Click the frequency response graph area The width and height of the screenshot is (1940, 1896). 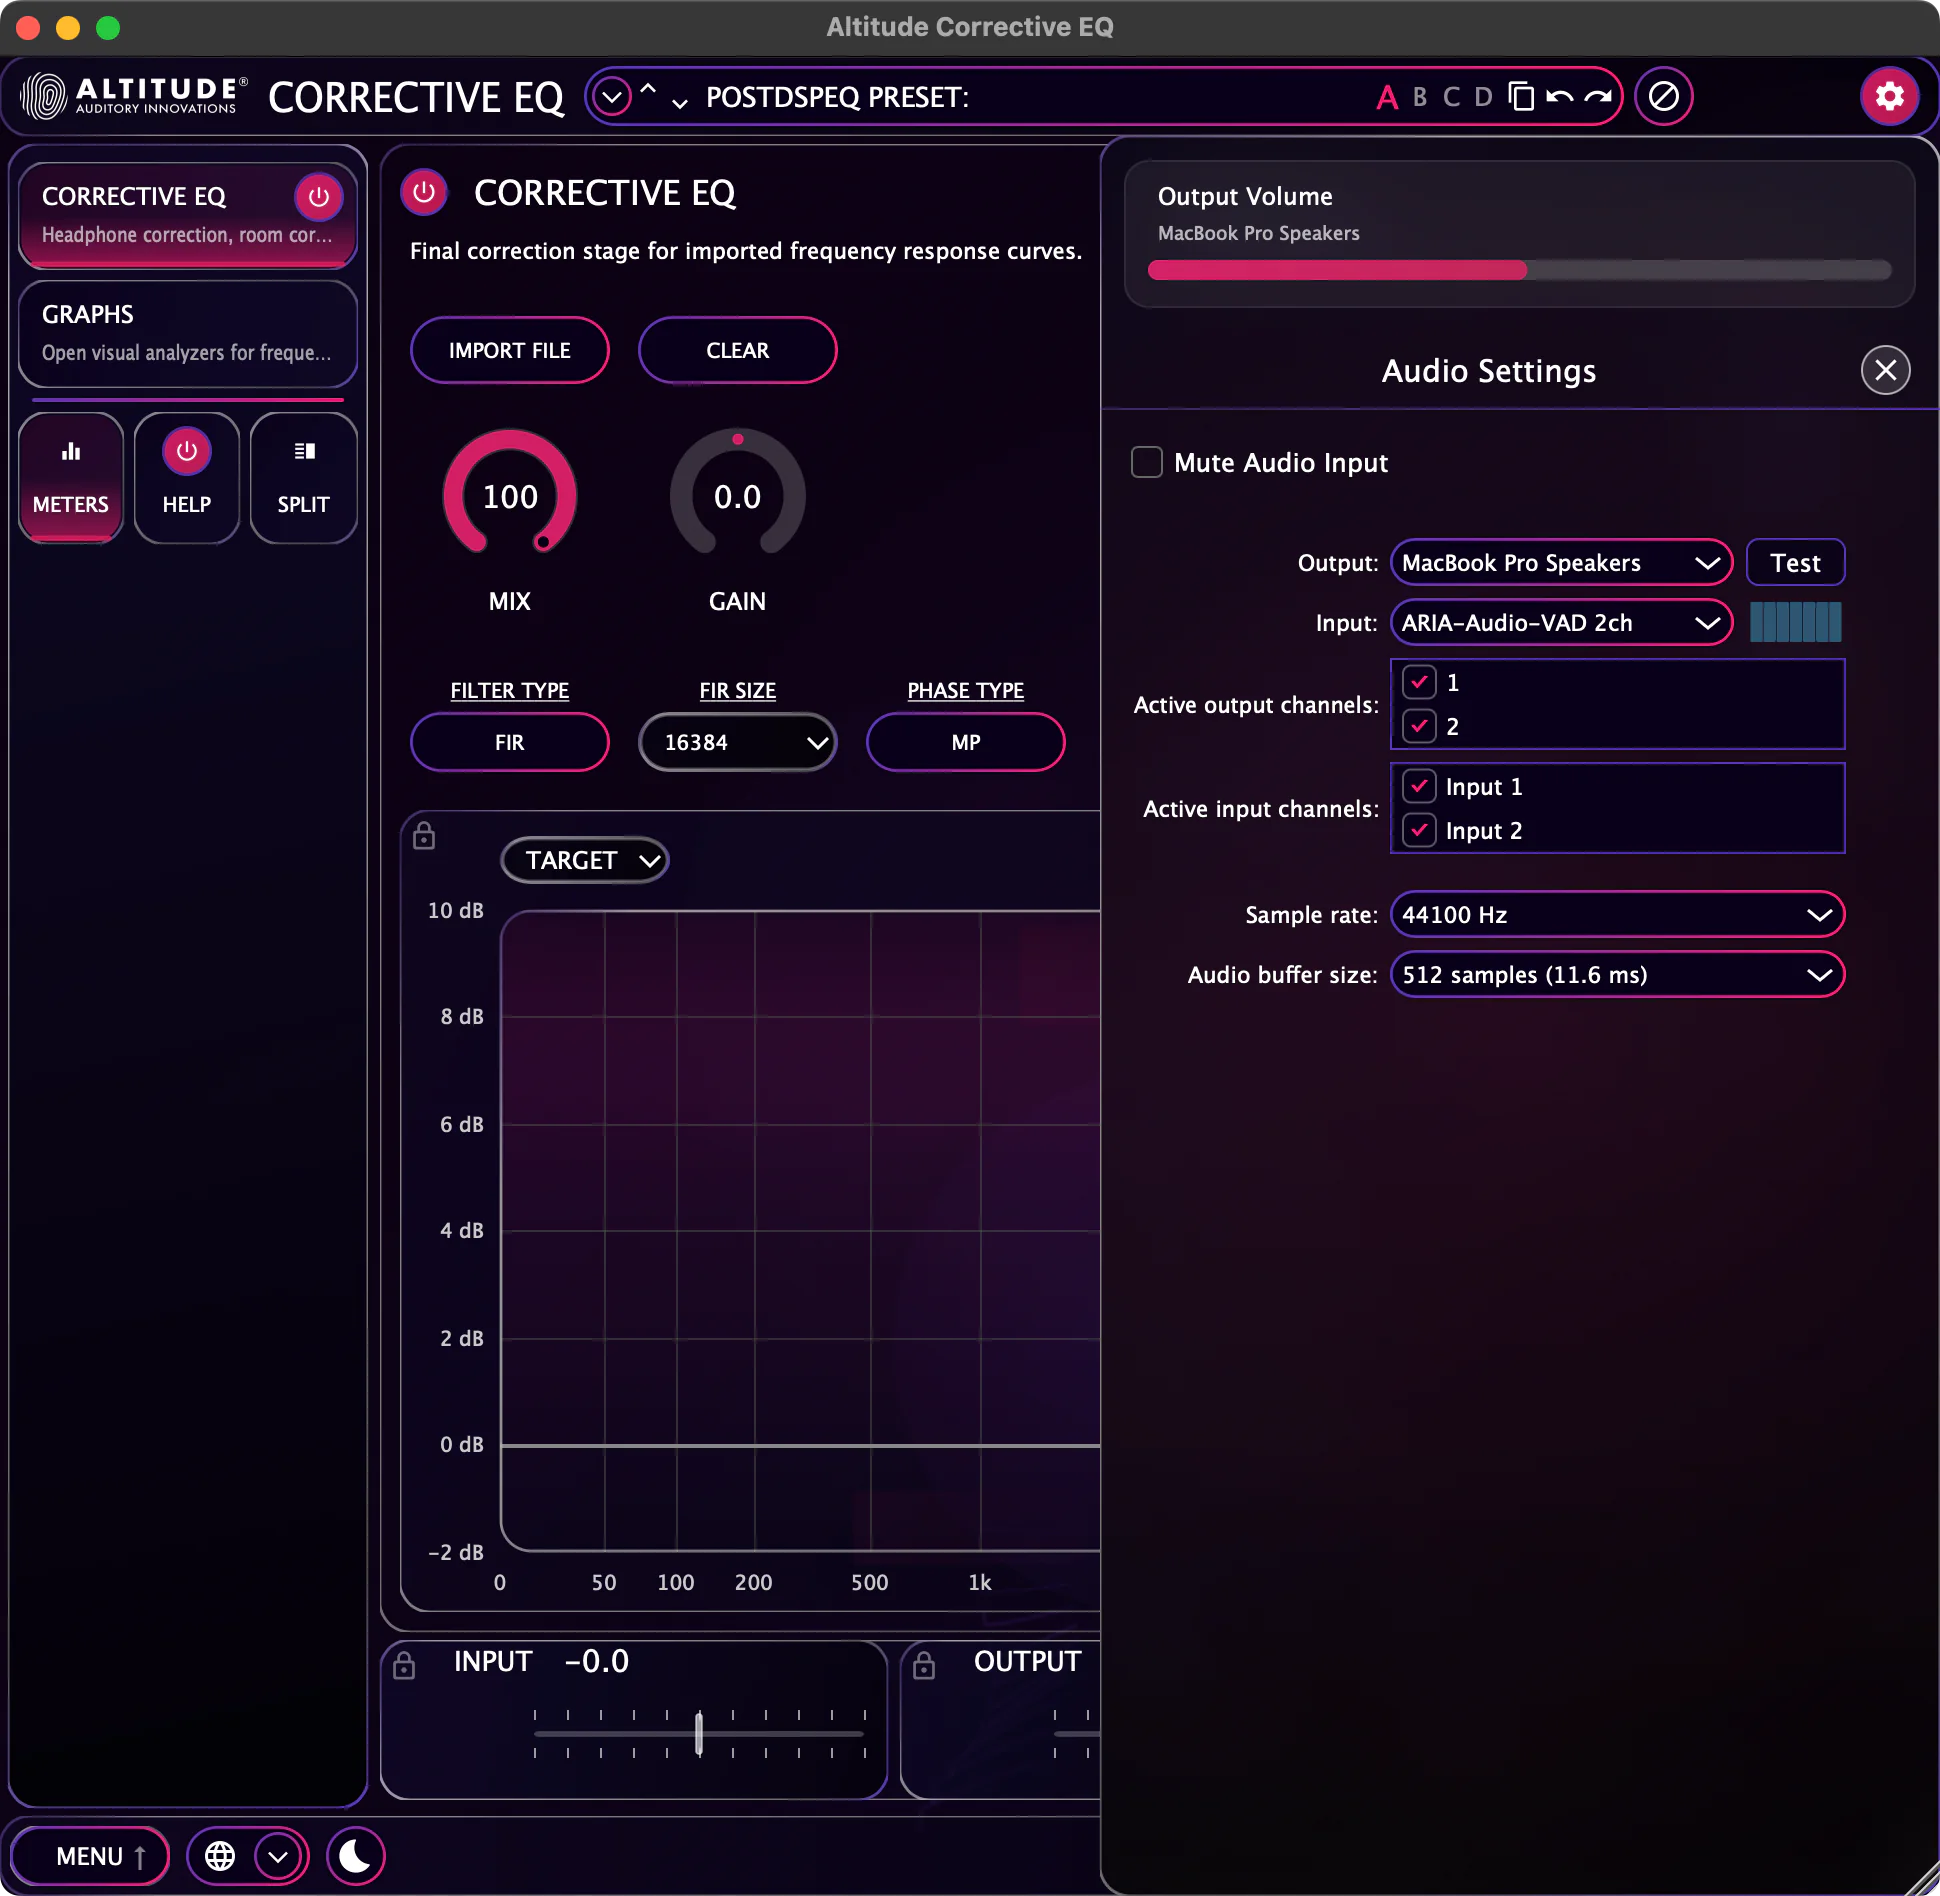(x=800, y=1230)
